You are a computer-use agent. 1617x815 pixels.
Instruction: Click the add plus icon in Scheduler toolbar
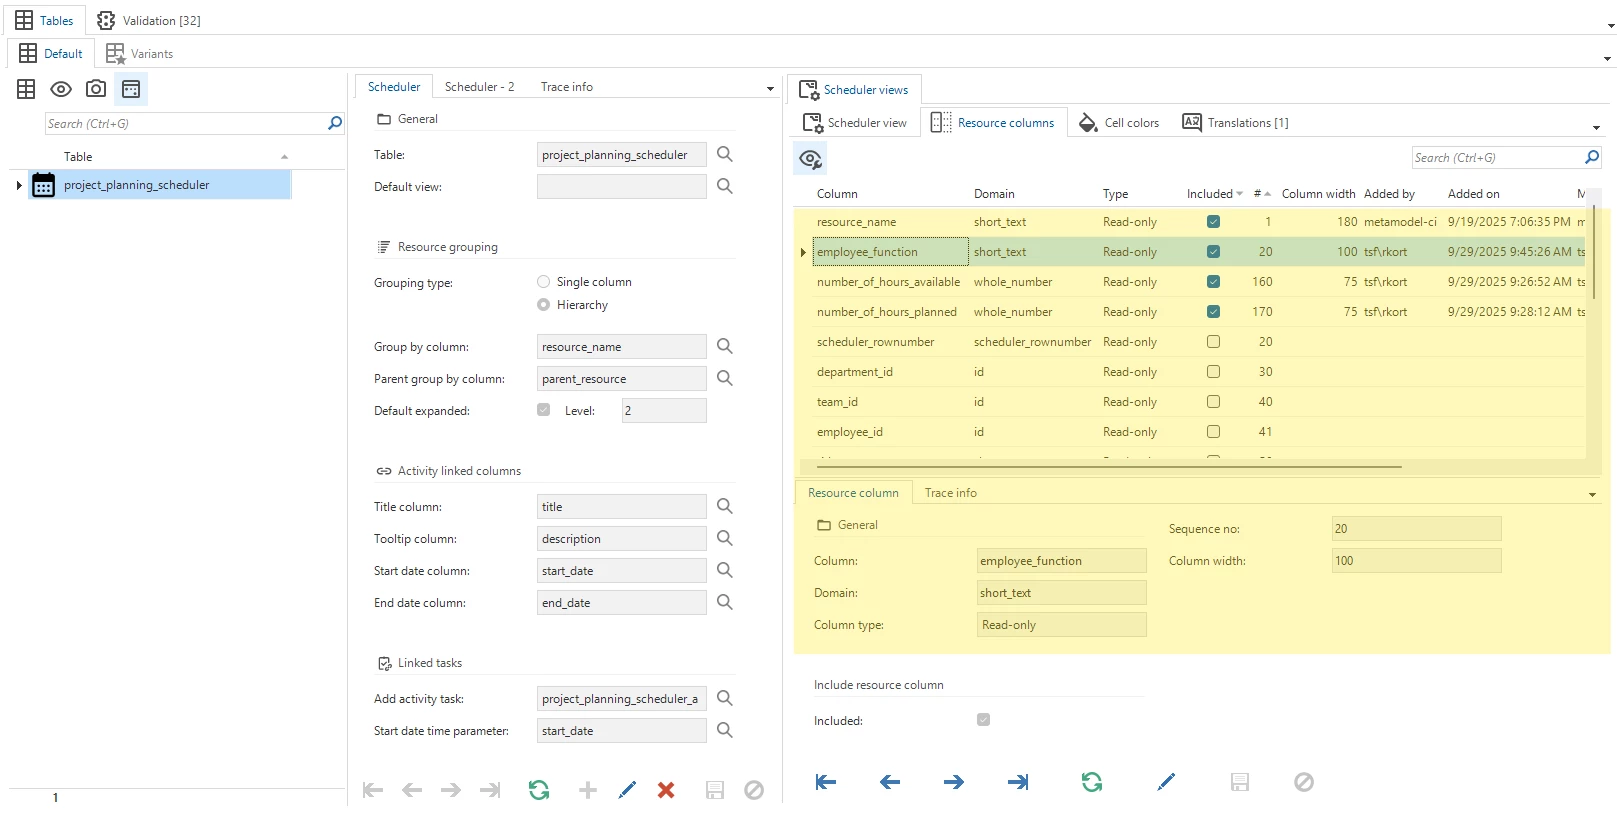588,790
